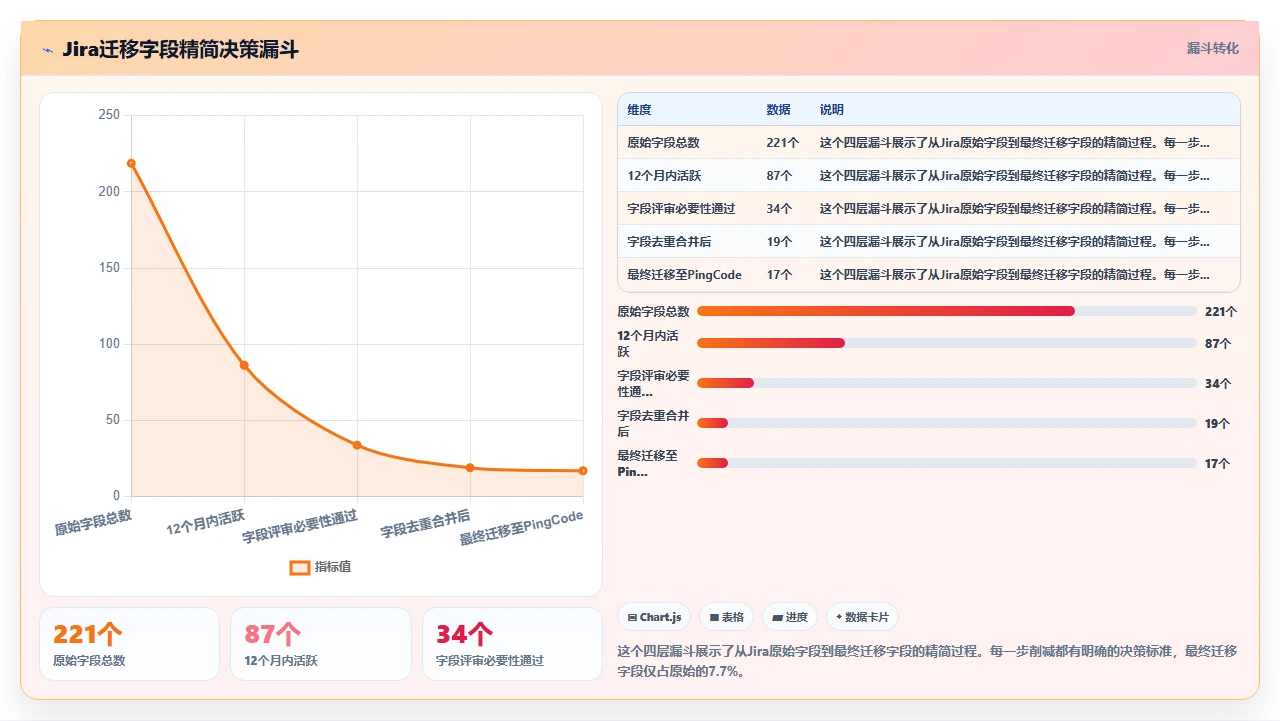Click the 最终迁移至PingCode data point on the chart
Image resolution: width=1280 pixels, height=721 pixels.
tap(583, 471)
